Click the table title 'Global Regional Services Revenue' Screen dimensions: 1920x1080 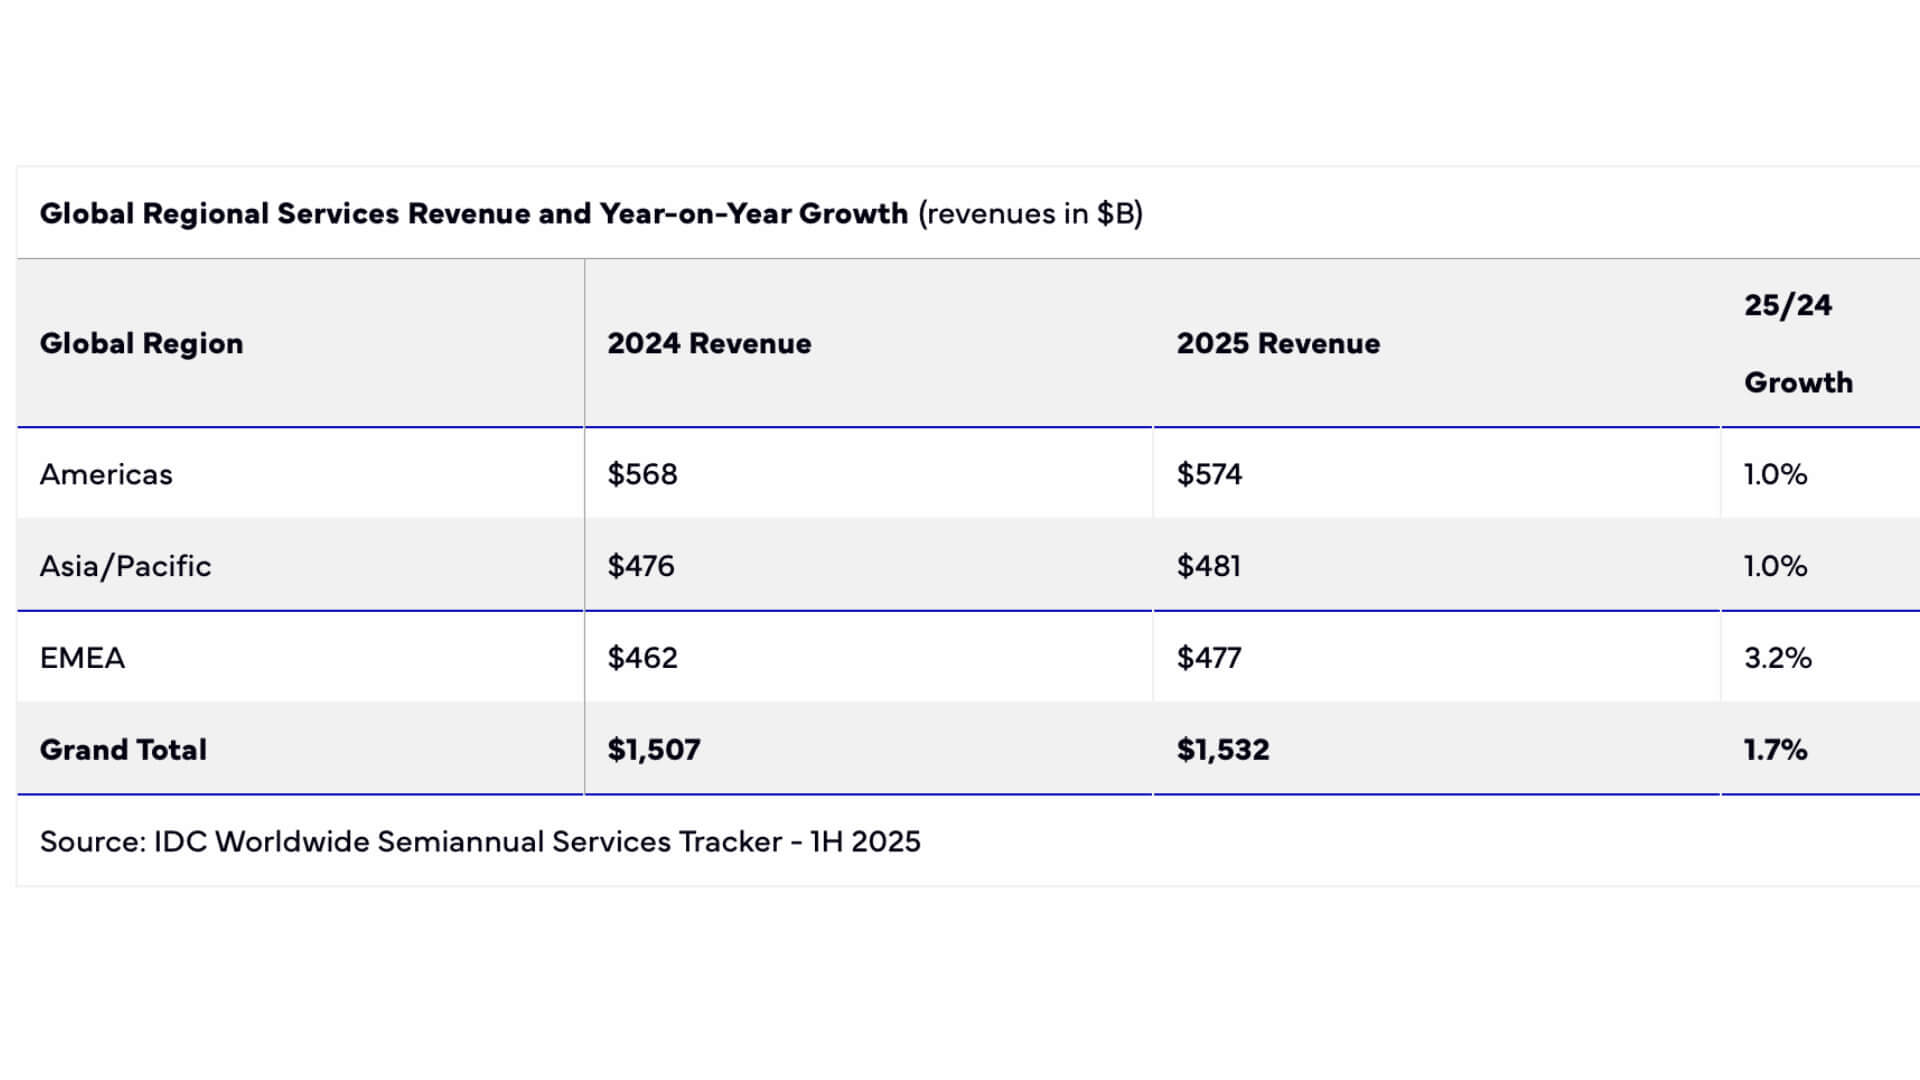click(473, 213)
